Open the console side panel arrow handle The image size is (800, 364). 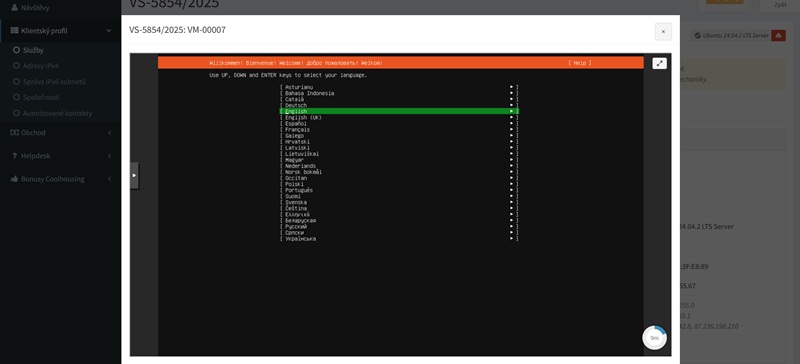[134, 175]
